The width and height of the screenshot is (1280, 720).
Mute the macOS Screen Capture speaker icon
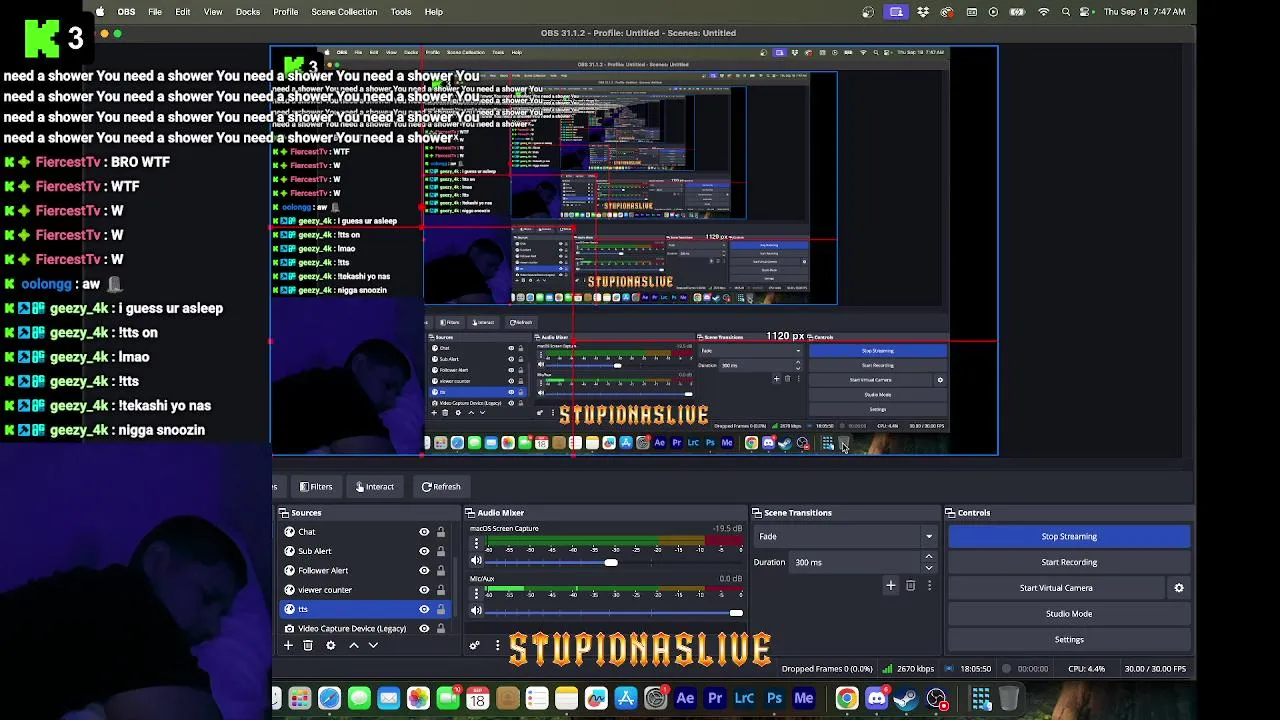coord(476,562)
